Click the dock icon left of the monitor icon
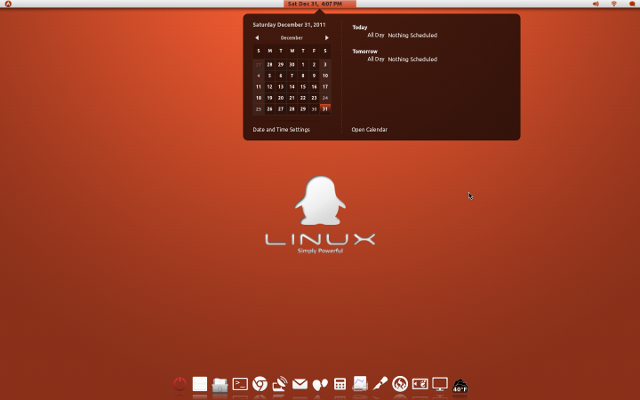The image size is (640, 400). (x=420, y=384)
